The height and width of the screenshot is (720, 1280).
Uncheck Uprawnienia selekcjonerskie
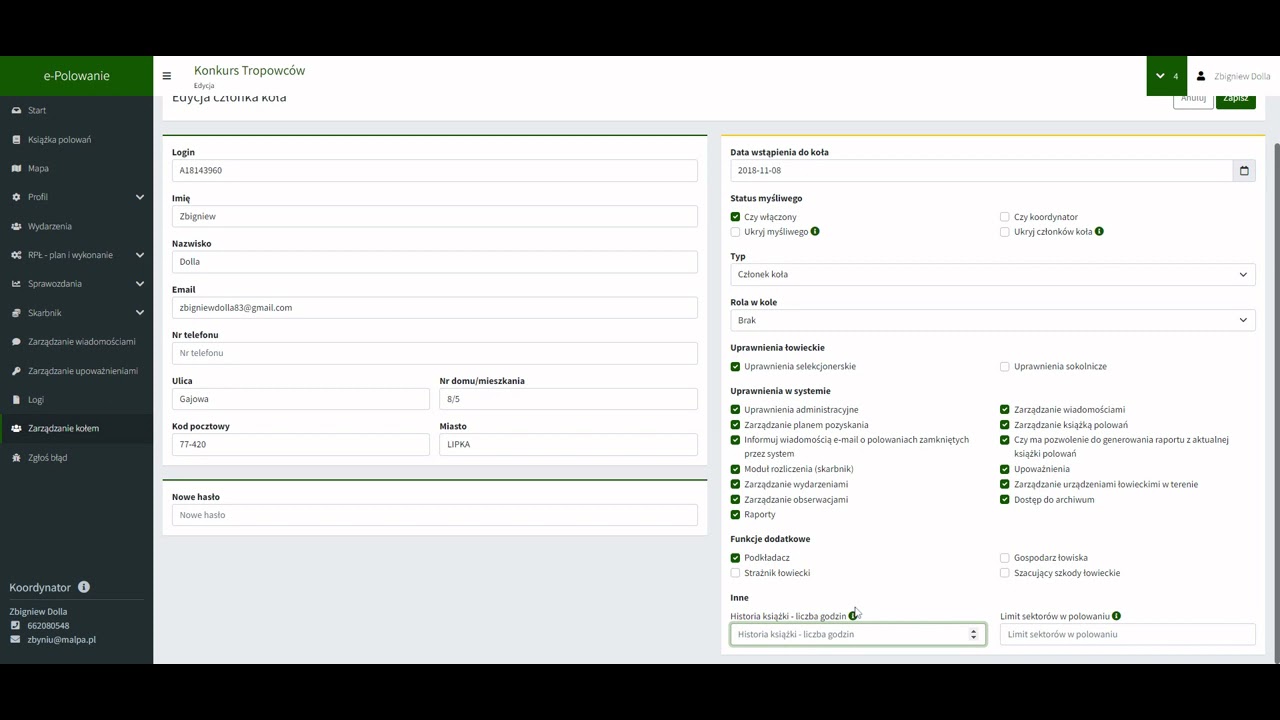point(736,367)
